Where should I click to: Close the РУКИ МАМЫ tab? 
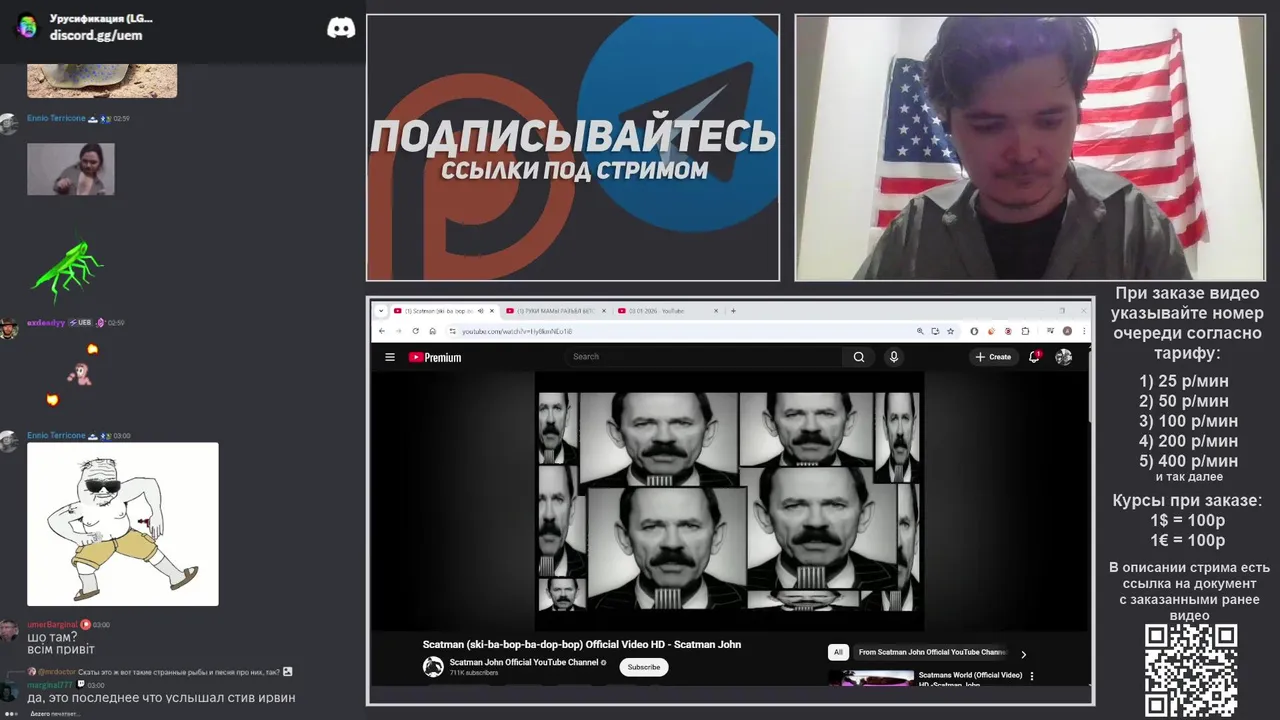(604, 311)
